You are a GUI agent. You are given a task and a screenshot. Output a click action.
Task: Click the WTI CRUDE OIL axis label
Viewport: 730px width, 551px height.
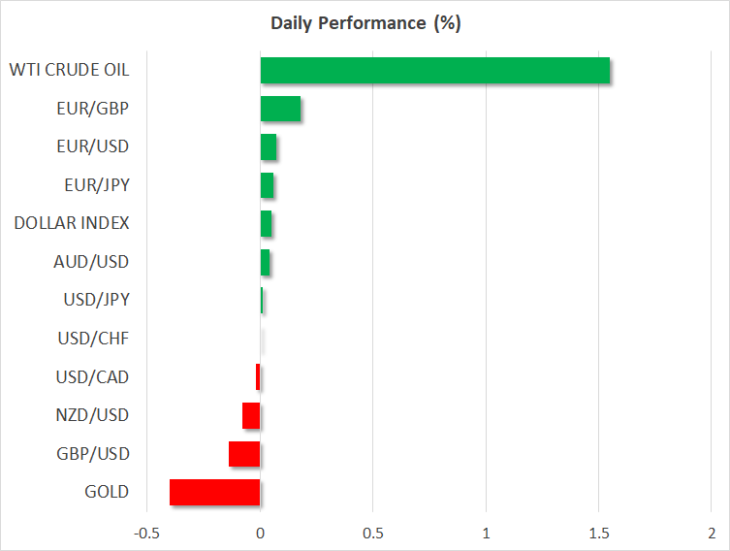[x=69, y=70]
